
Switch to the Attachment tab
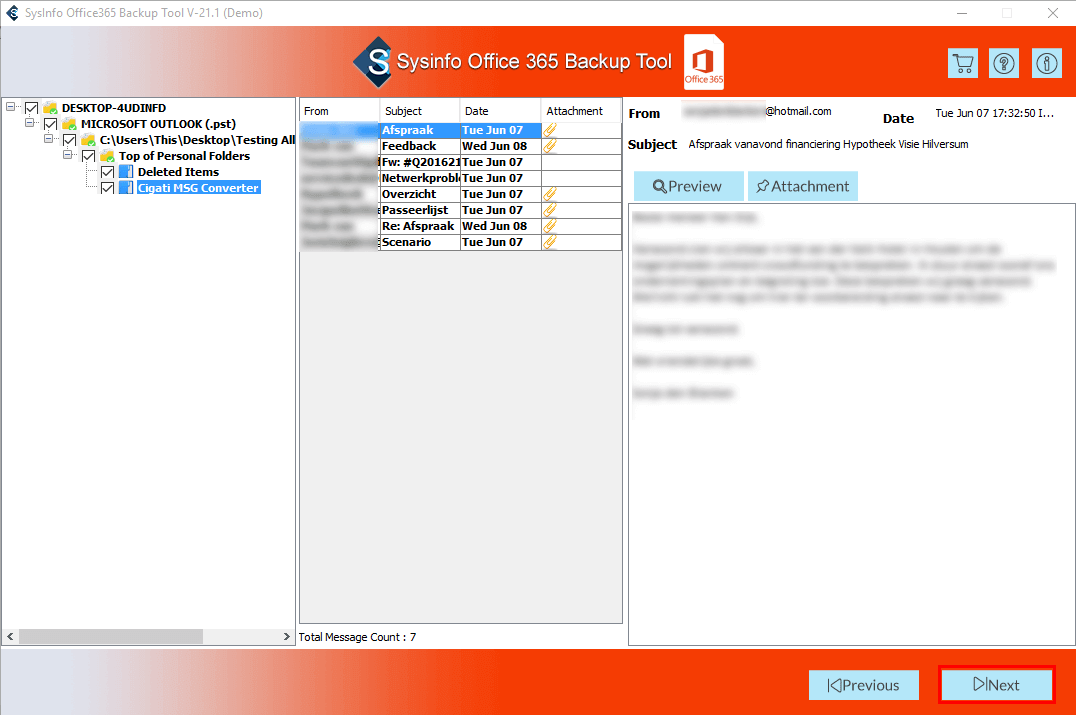pos(803,186)
